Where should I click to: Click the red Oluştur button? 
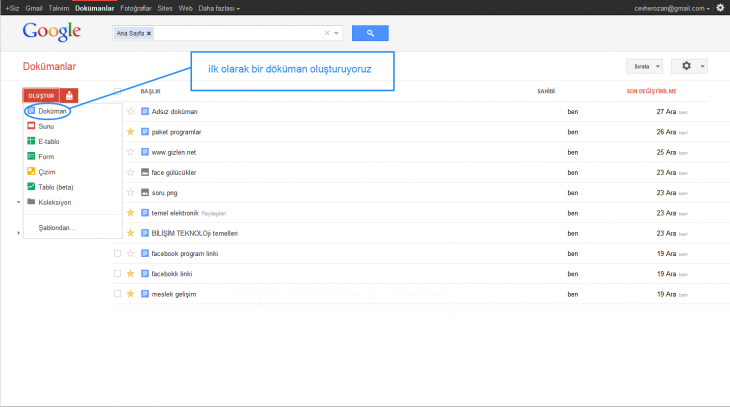(41, 95)
